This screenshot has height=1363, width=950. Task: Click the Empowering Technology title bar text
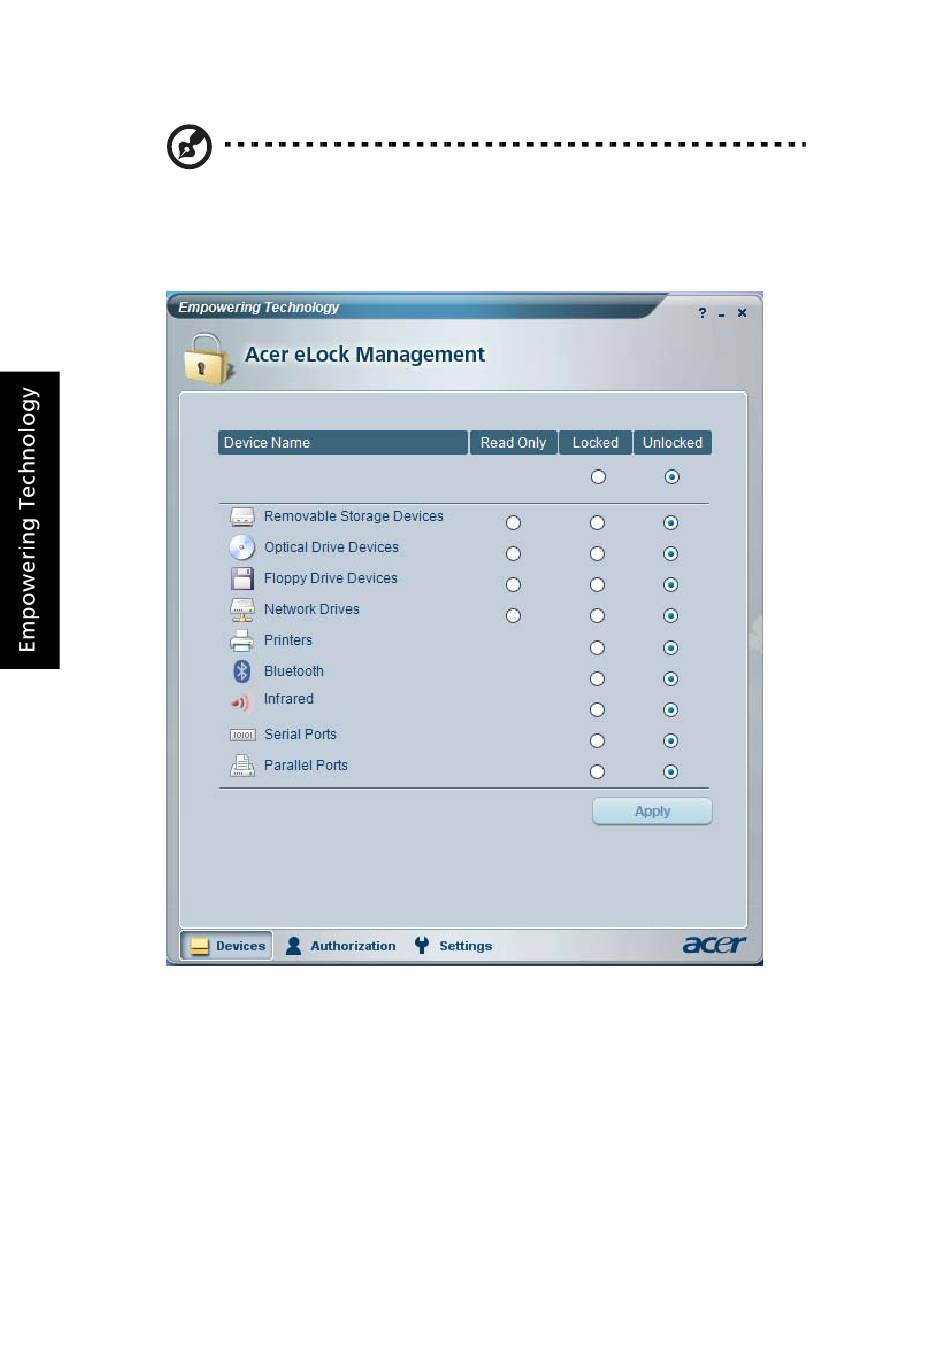[259, 308]
